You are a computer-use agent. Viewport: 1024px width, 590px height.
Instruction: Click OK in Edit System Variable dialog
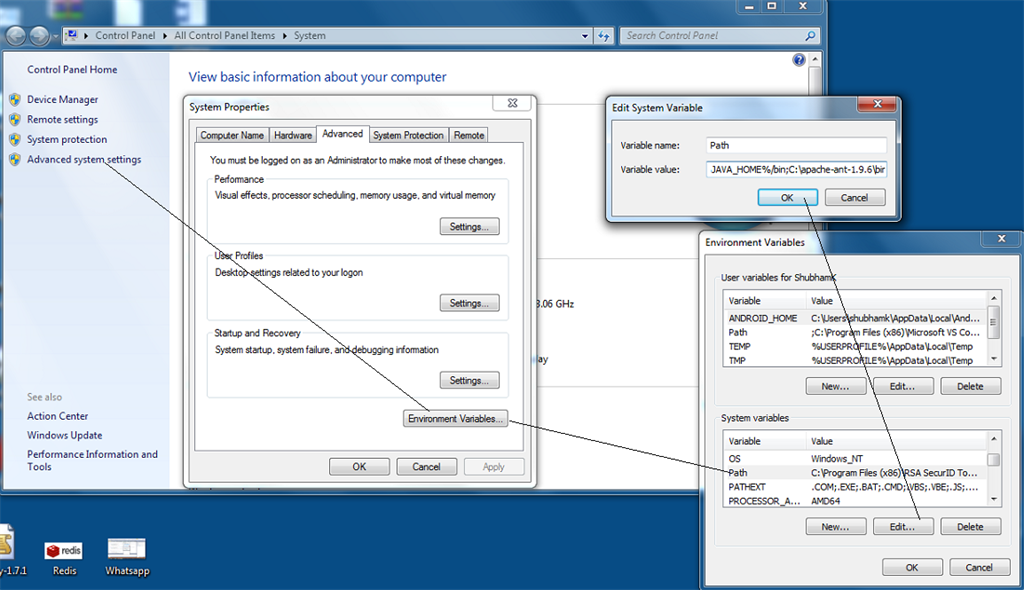point(787,197)
